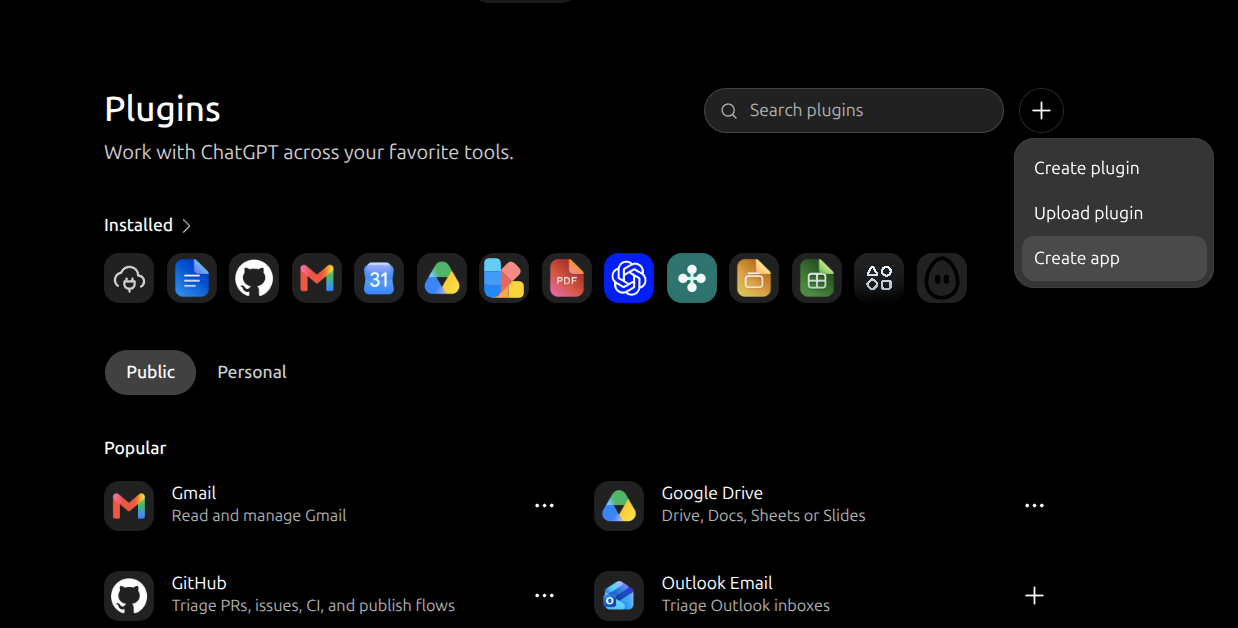Open the installed cloud plug connector icon

point(129,278)
